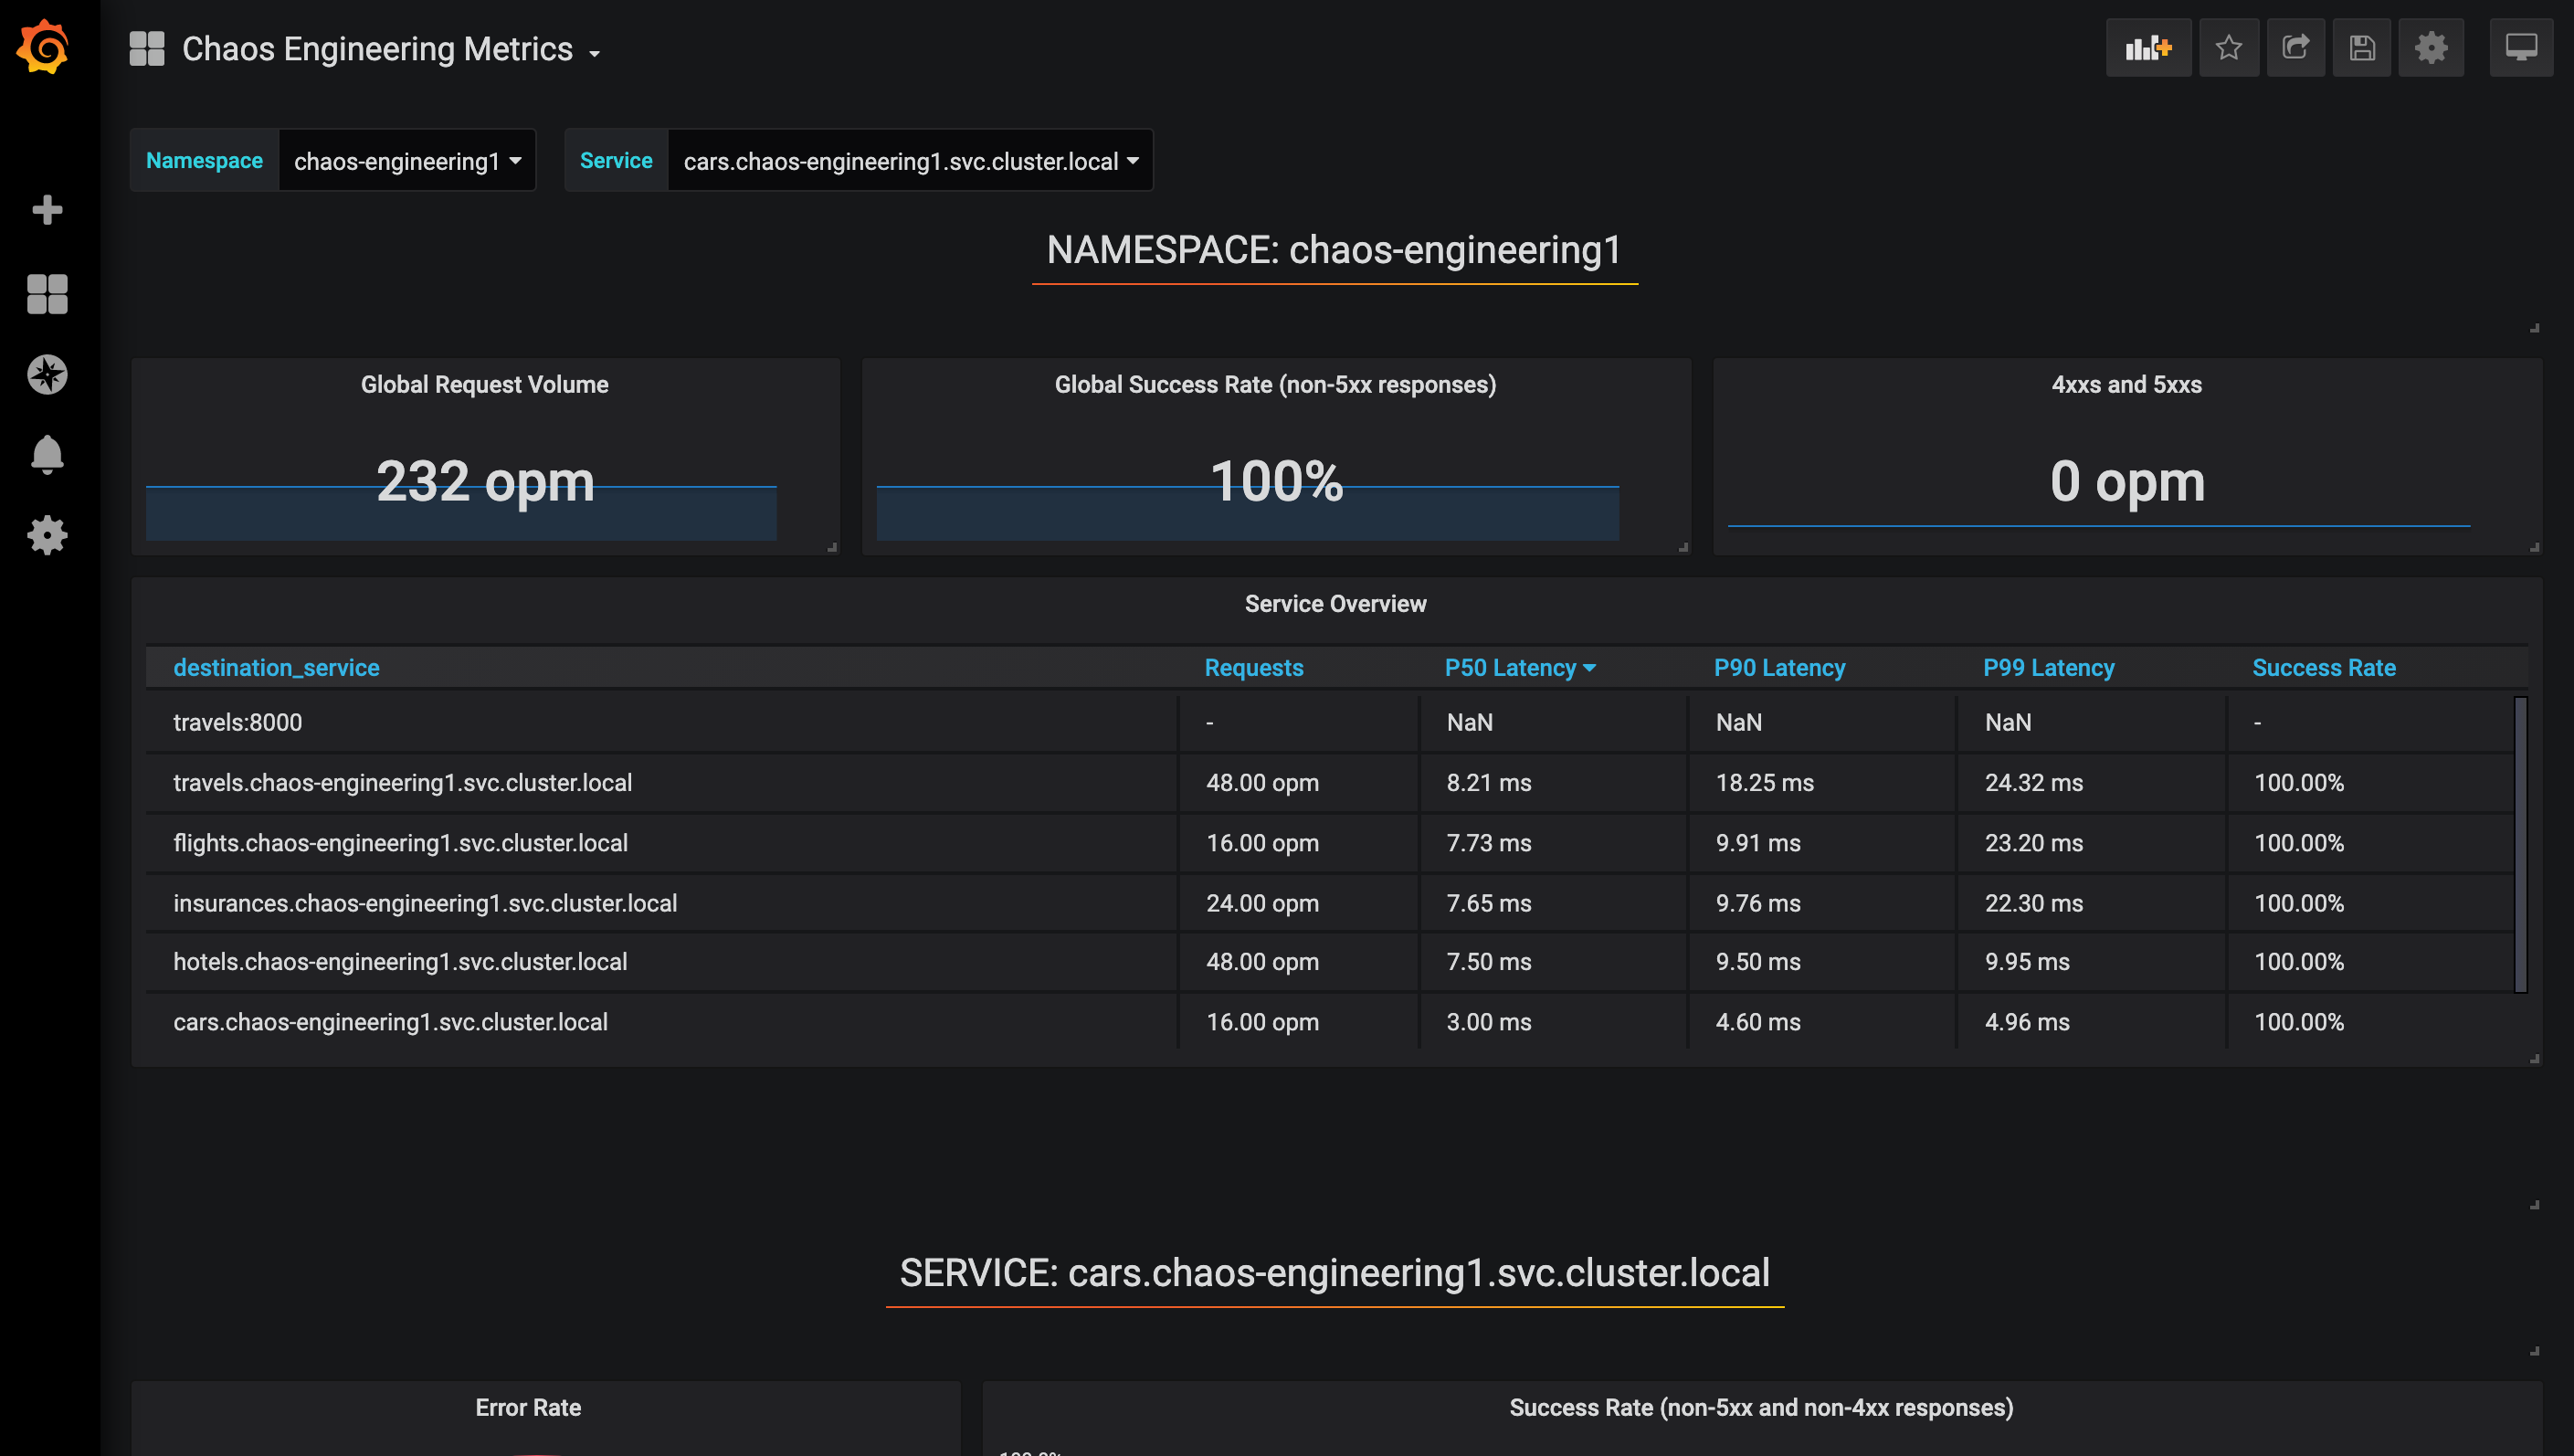Viewport: 2574px width, 1456px height.
Task: Click the Service Overview panel resize handle
Action: coord(2534,1058)
